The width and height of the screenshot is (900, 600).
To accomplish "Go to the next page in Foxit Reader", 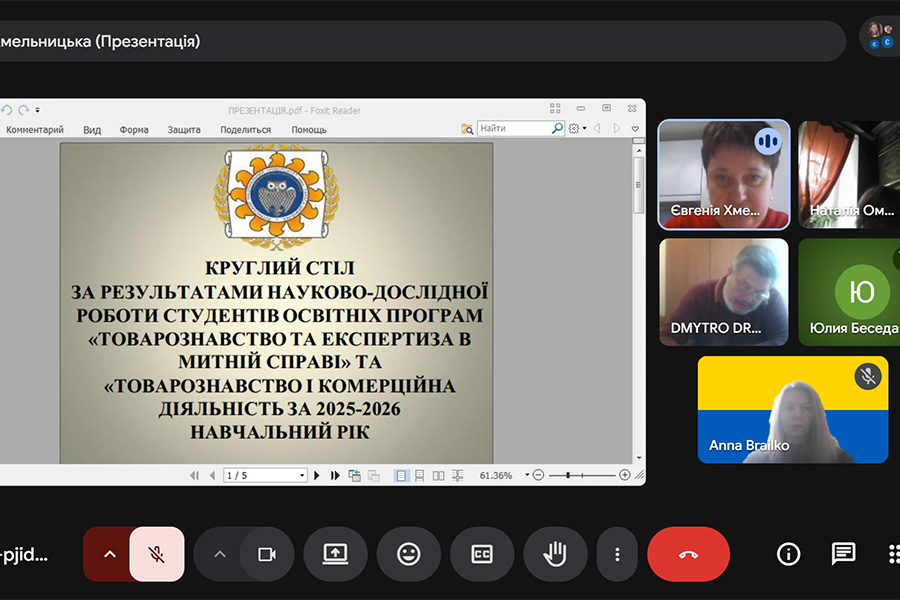I will [317, 476].
